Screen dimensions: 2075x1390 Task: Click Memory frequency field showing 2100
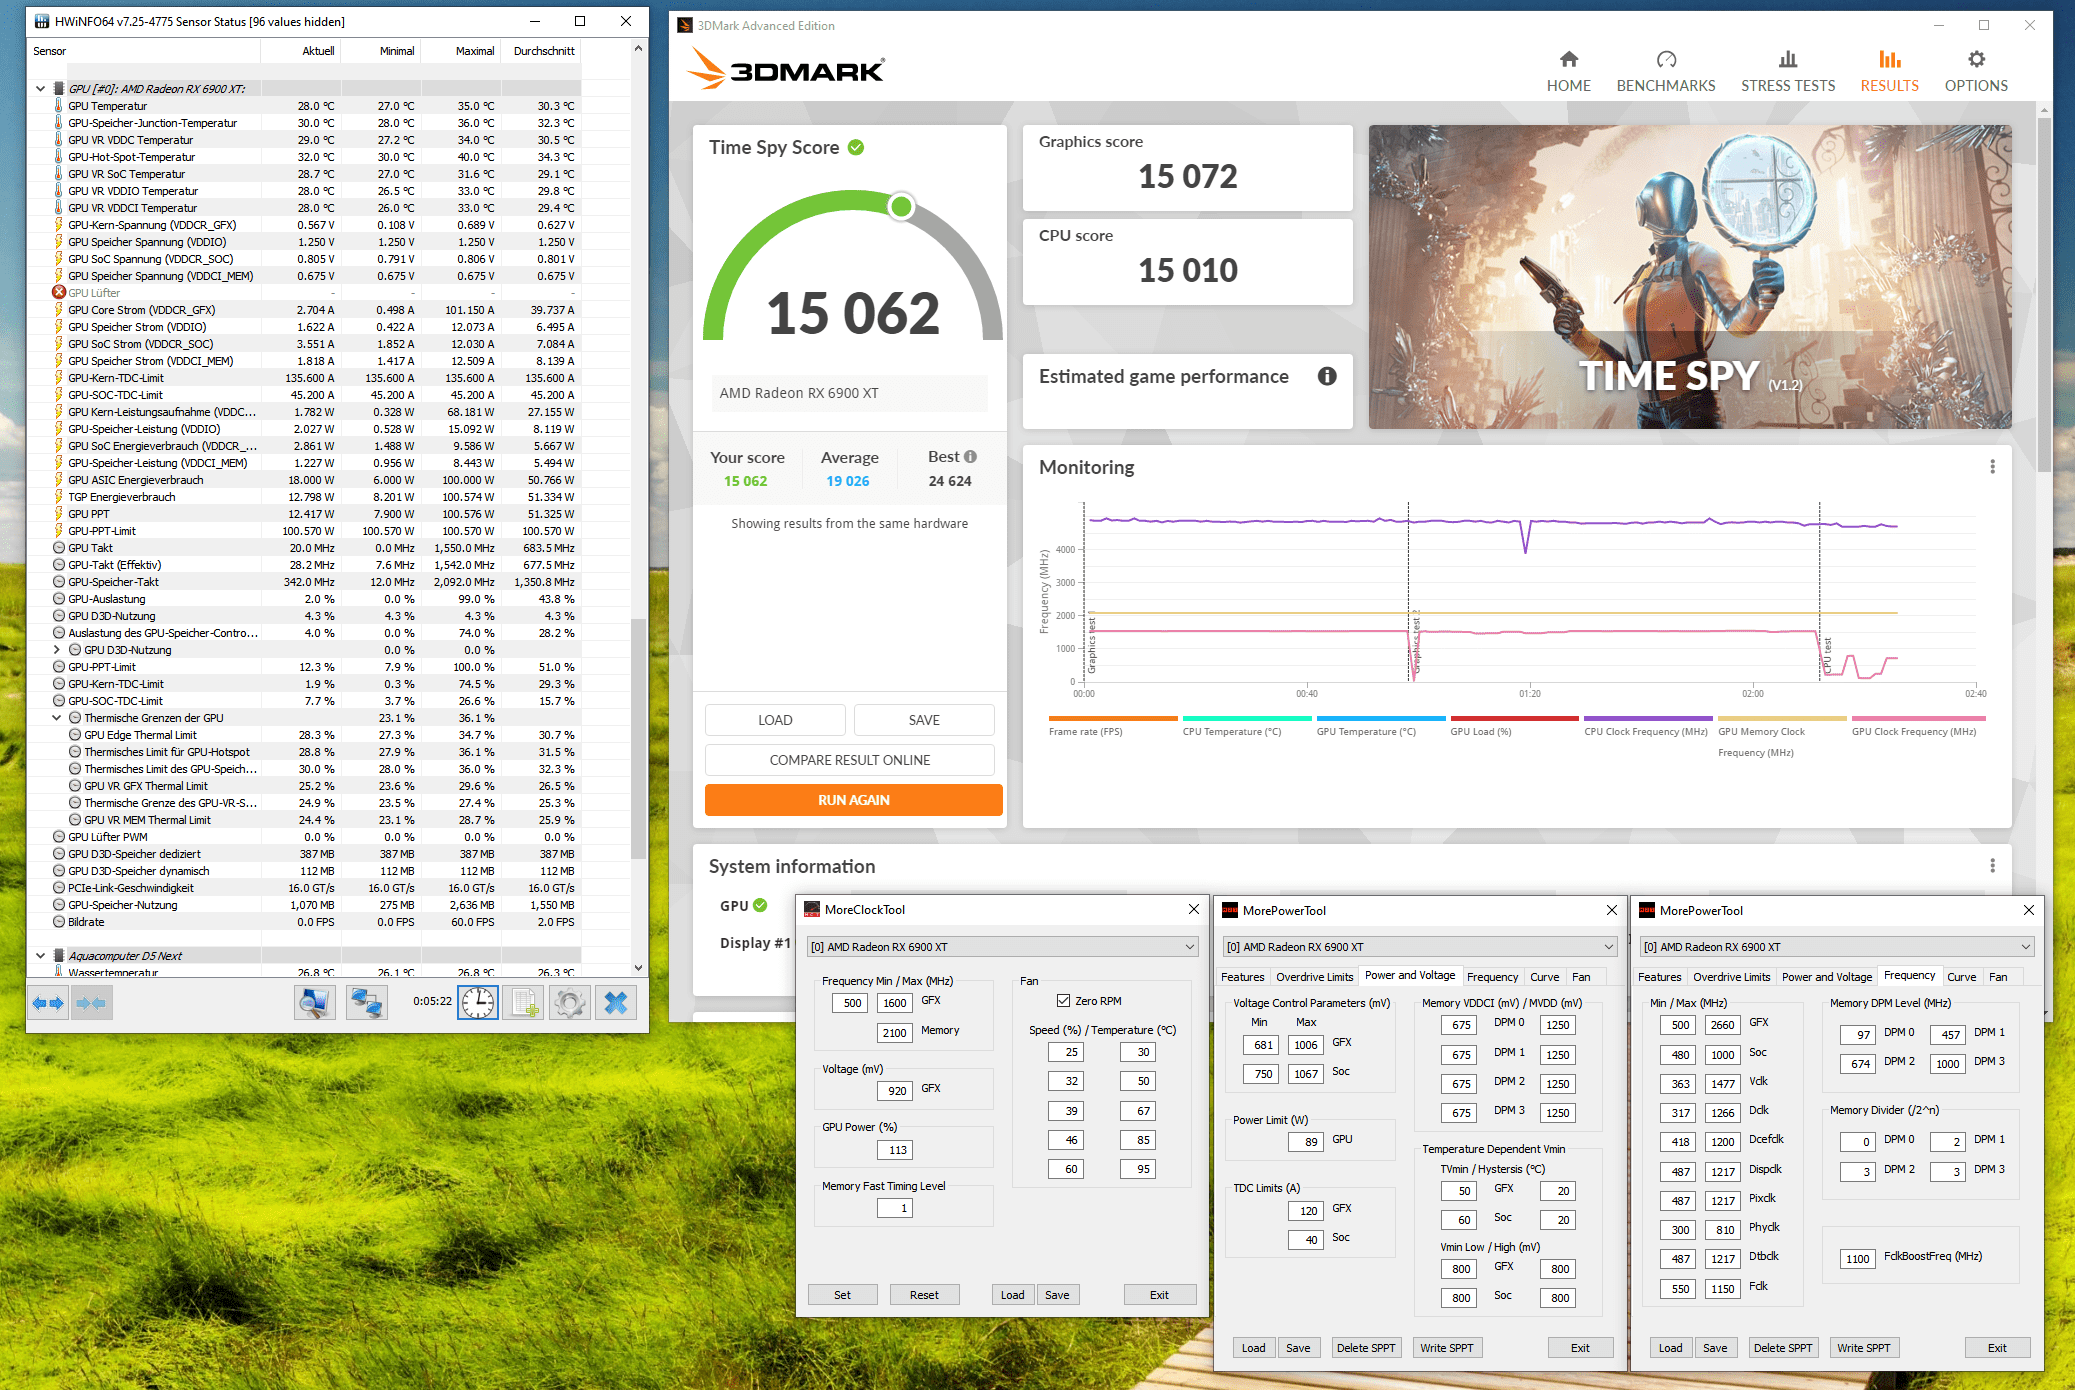894,1033
